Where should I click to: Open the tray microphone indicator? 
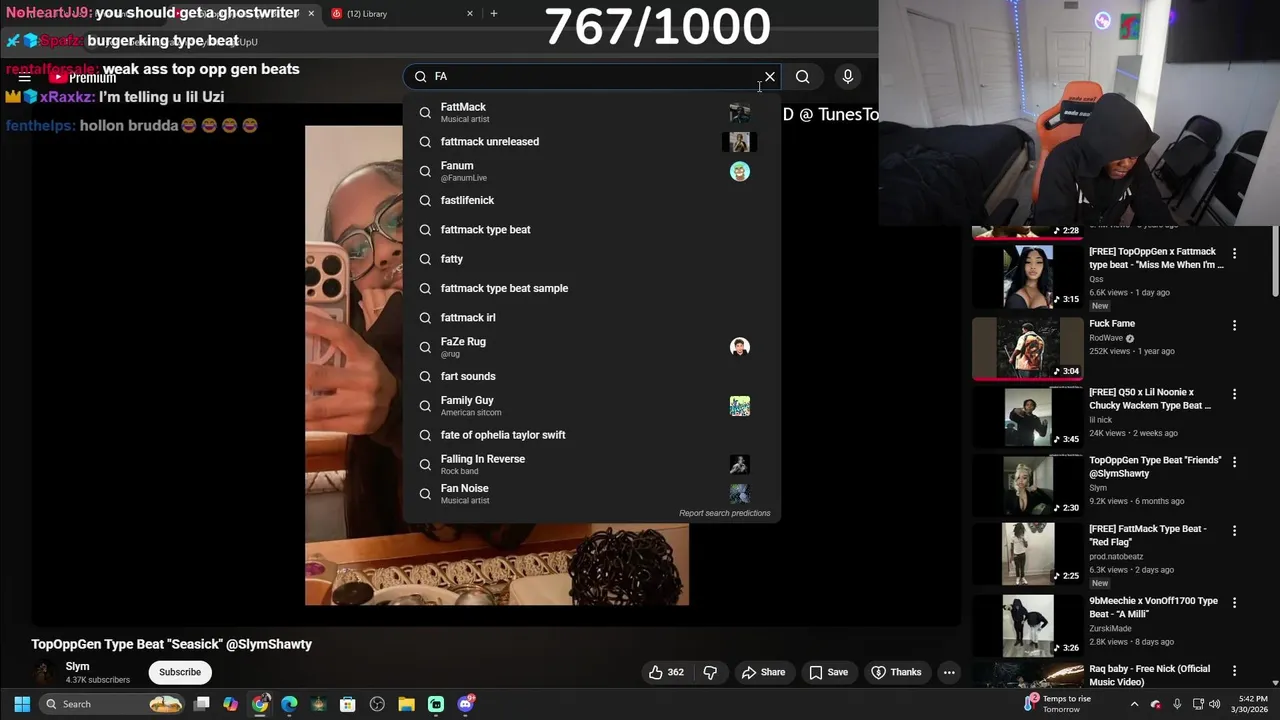(1177, 704)
